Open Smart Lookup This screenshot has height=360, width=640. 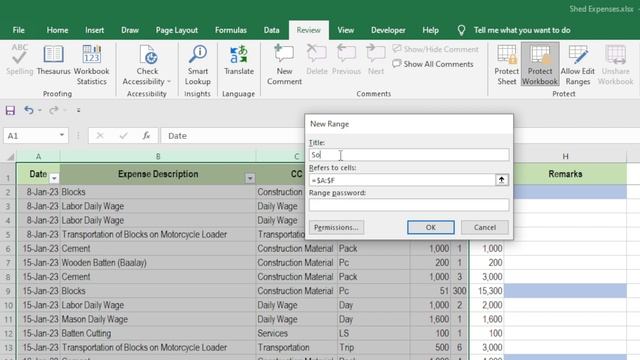198,64
